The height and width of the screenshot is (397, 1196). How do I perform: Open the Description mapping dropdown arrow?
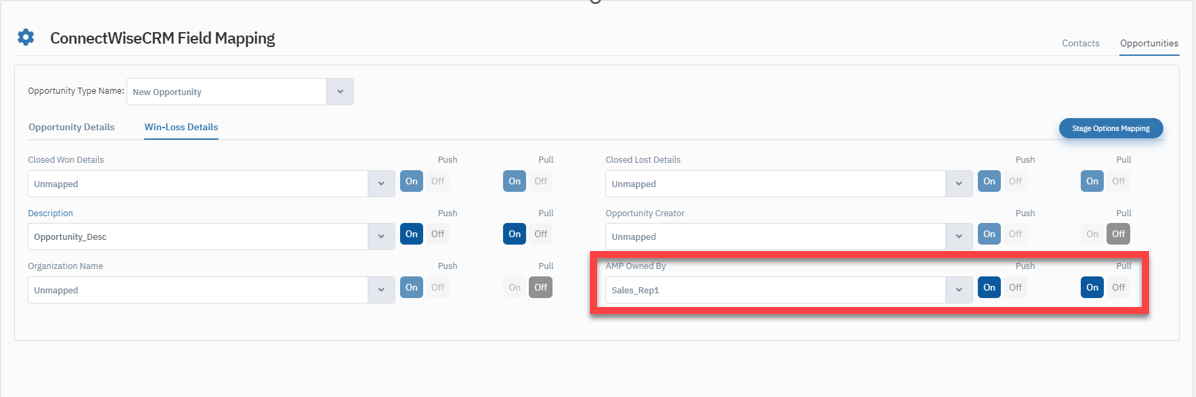[x=381, y=237]
